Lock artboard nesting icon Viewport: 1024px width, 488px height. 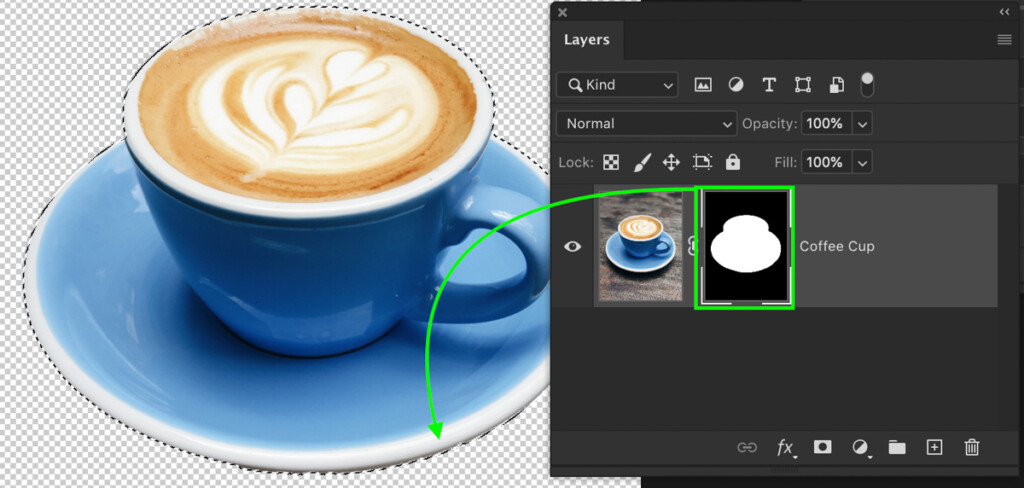click(702, 162)
